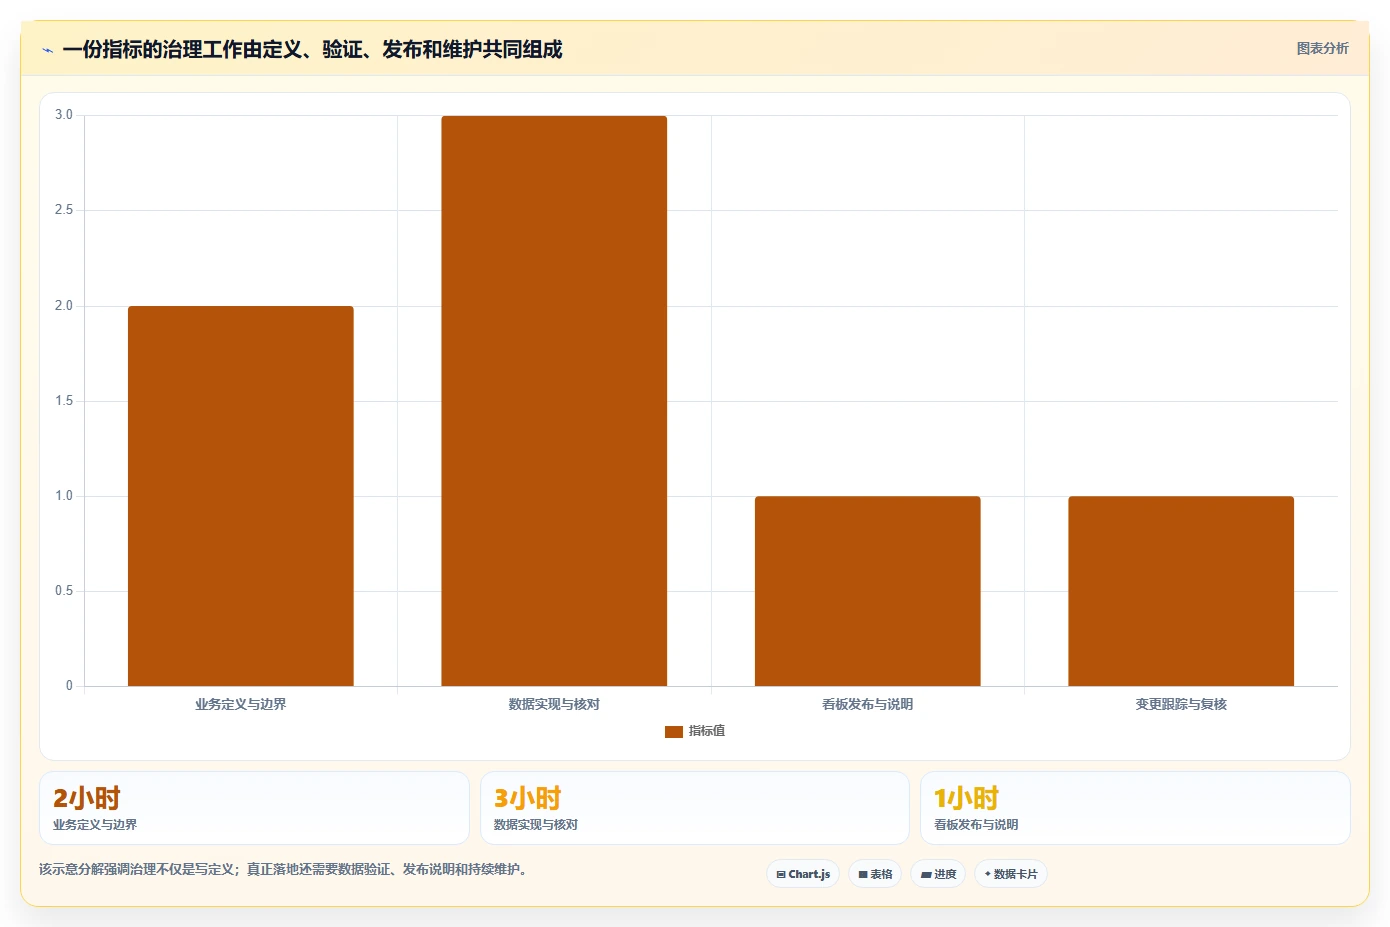Click the 表格 tag chip
This screenshot has width=1390, height=927.
(x=875, y=874)
